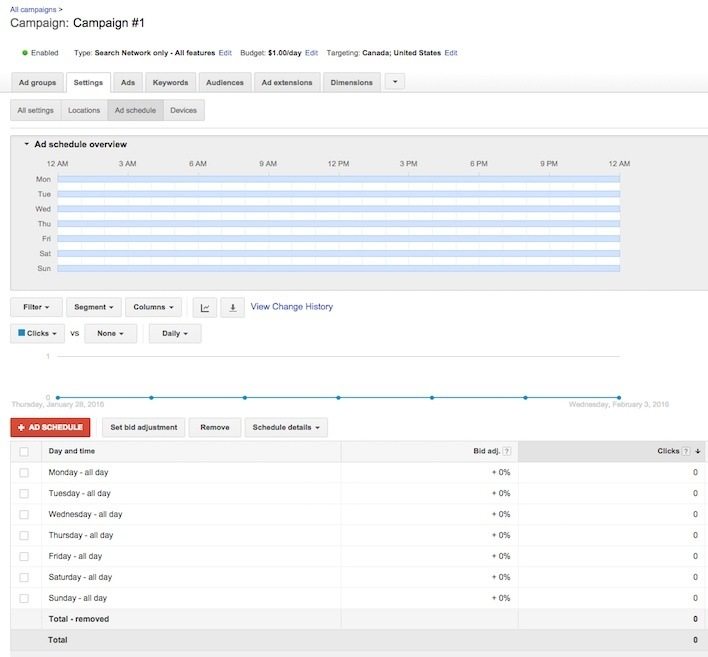This screenshot has height=657, width=708.
Task: Click the Remove button
Action: point(215,428)
